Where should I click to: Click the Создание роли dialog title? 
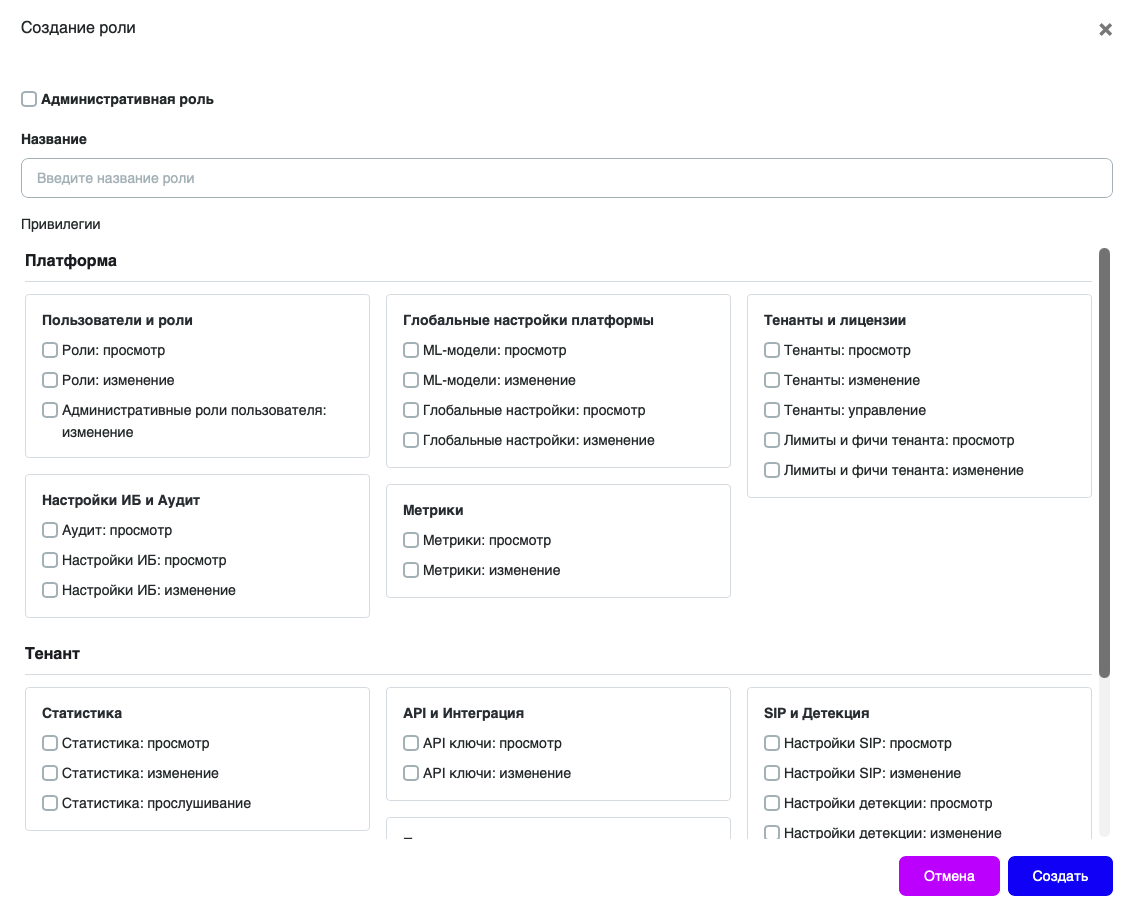(78, 27)
